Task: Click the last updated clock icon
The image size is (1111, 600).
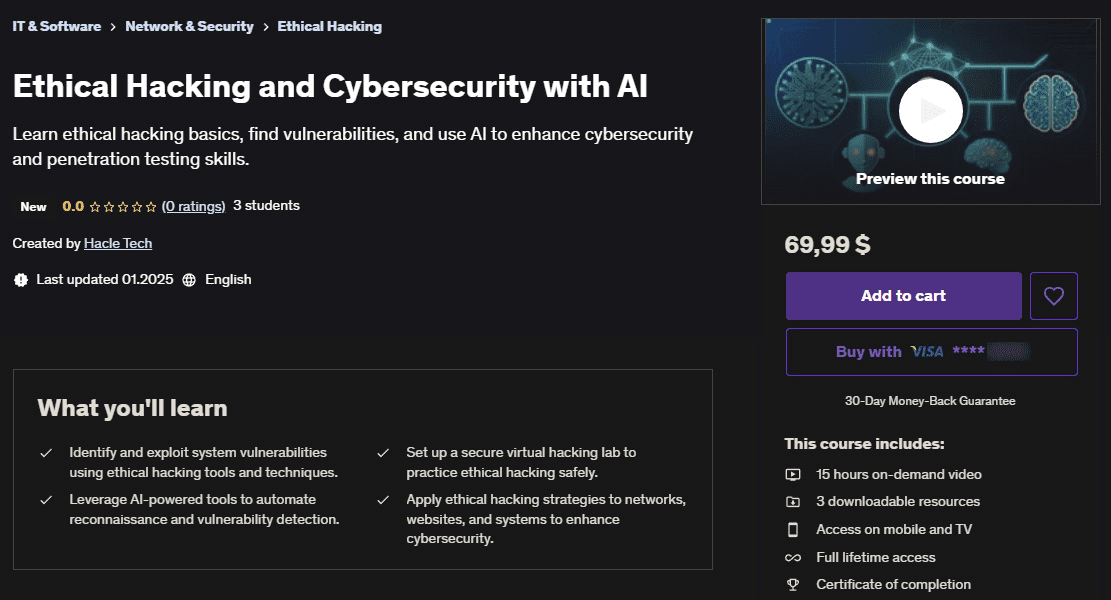Action: point(21,279)
